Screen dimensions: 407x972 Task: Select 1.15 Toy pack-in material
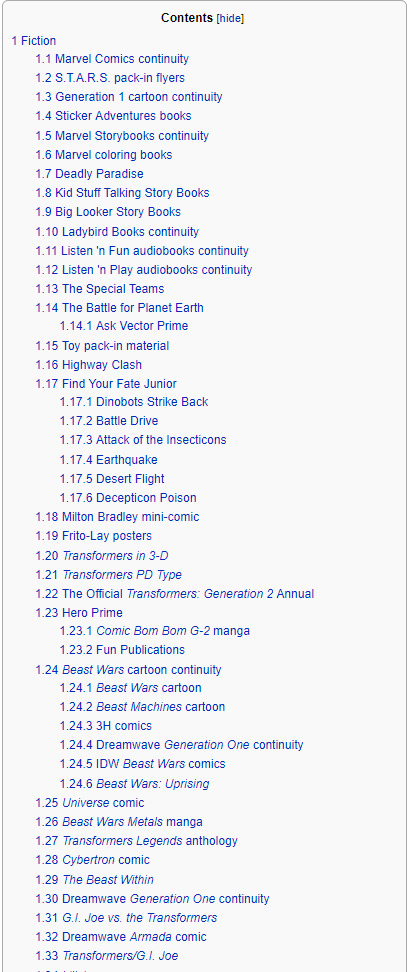click(102, 346)
